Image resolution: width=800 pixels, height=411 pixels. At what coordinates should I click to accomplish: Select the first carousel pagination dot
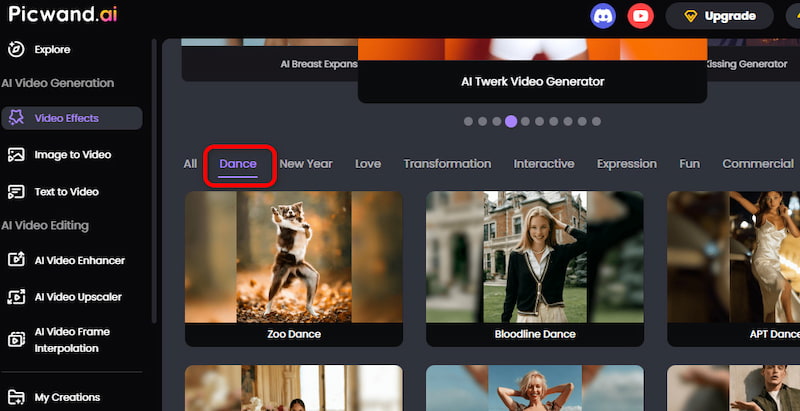click(468, 121)
